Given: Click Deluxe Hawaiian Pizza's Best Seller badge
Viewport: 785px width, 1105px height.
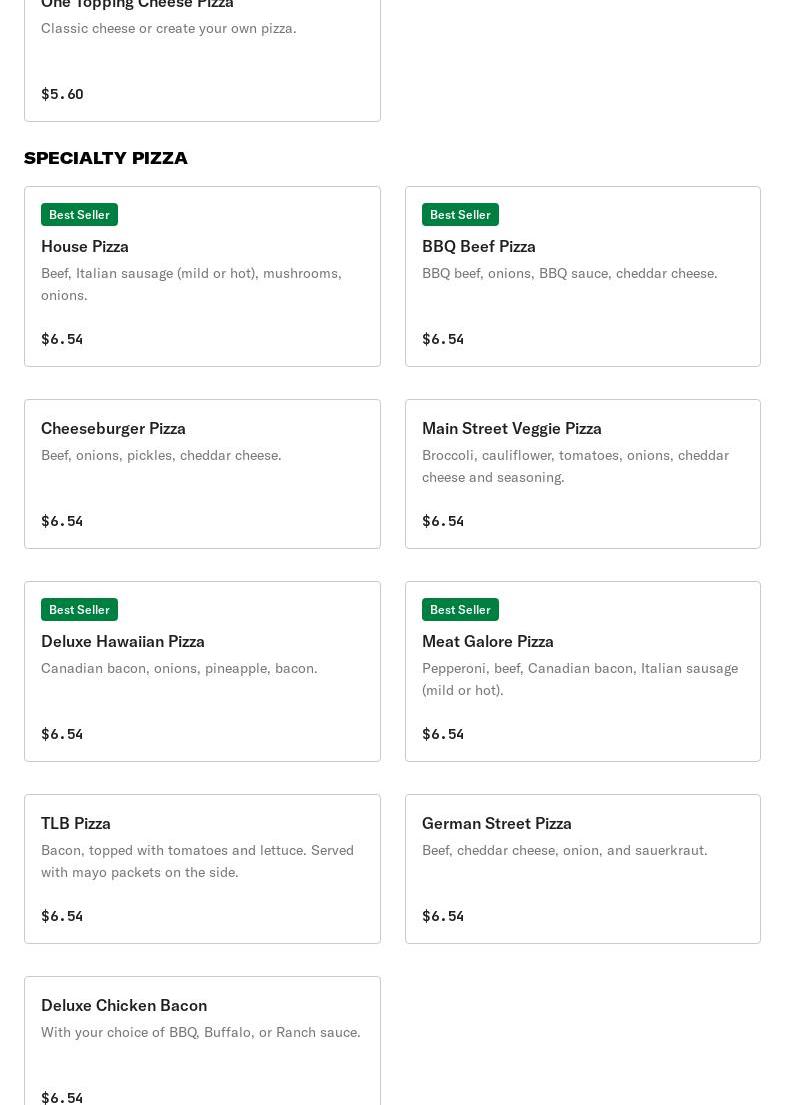Looking at the screenshot, I should pos(79,610).
